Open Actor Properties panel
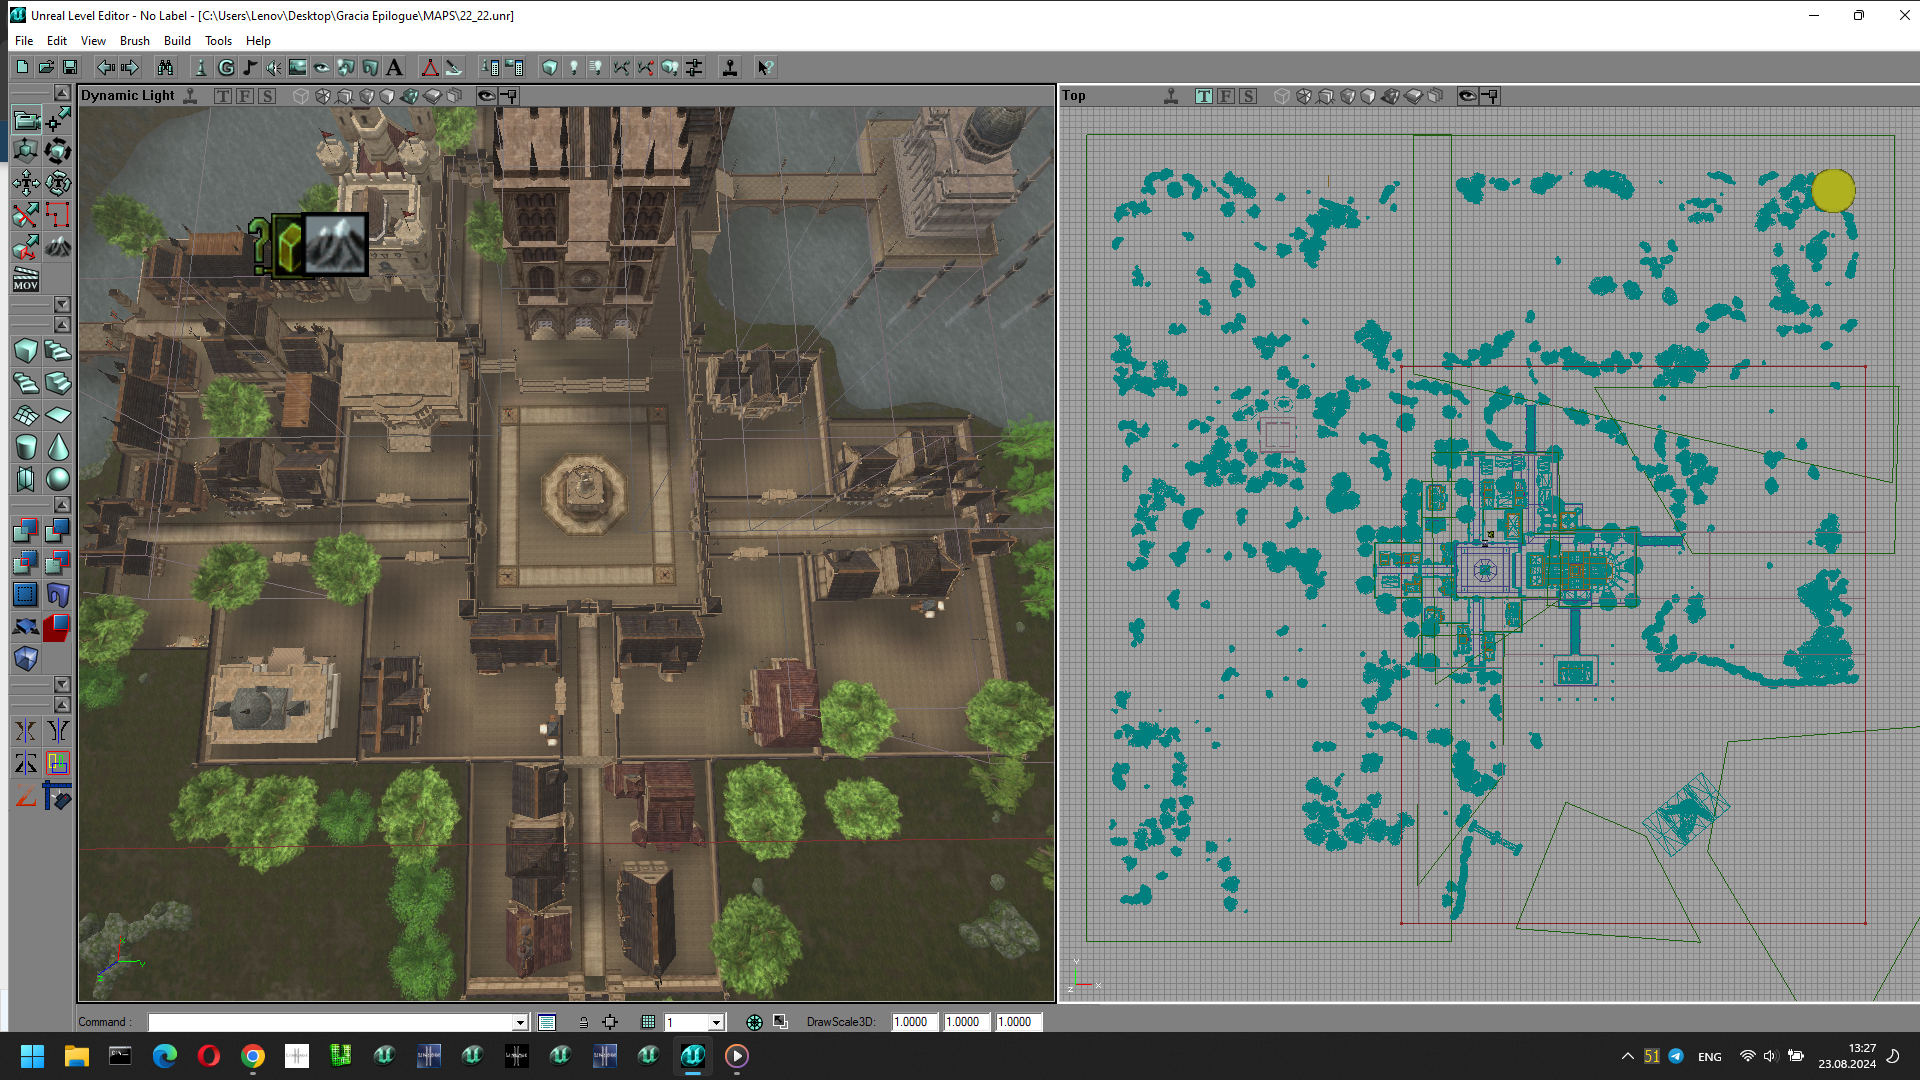Screen dimensions: 1920x1080 pyautogui.click(x=490, y=67)
